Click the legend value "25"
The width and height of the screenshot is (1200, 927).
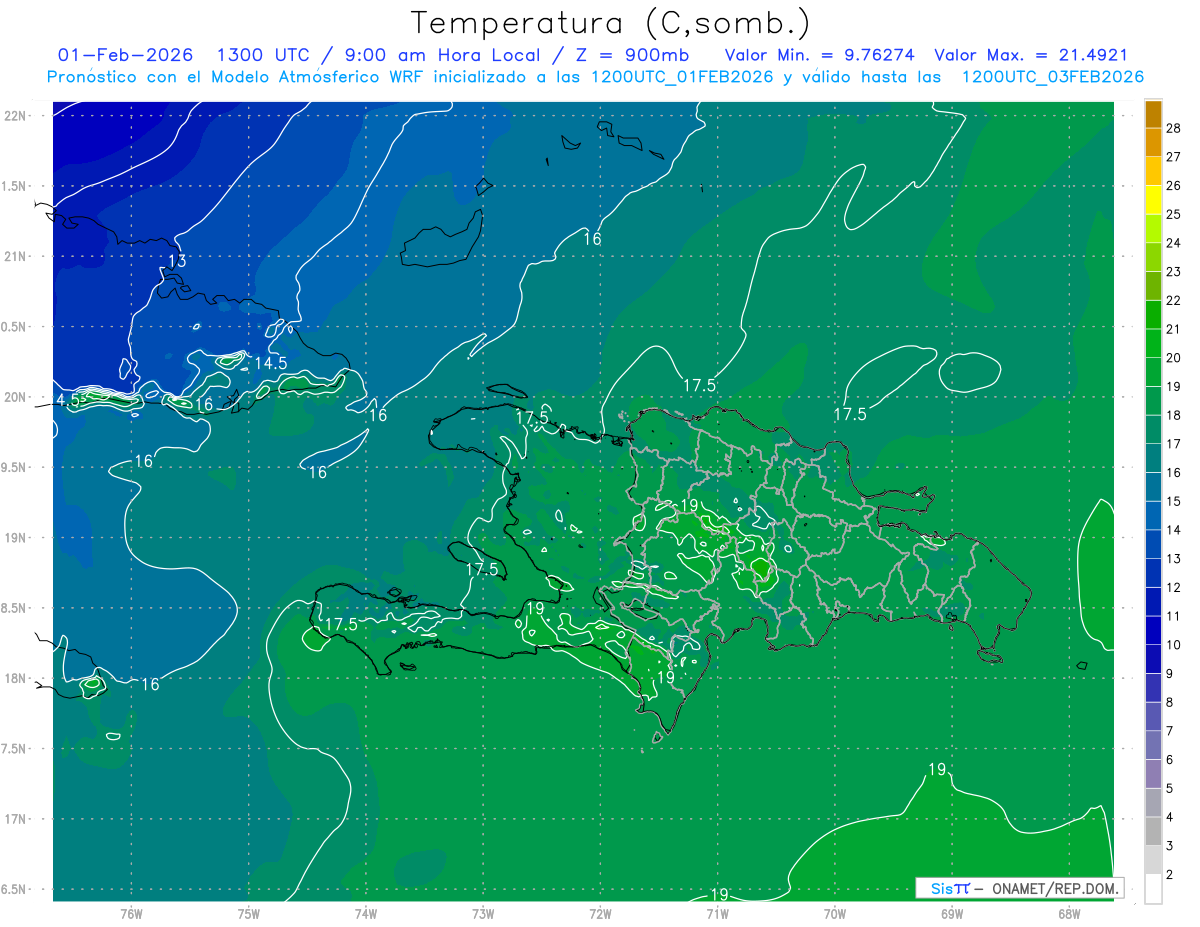tap(1174, 214)
